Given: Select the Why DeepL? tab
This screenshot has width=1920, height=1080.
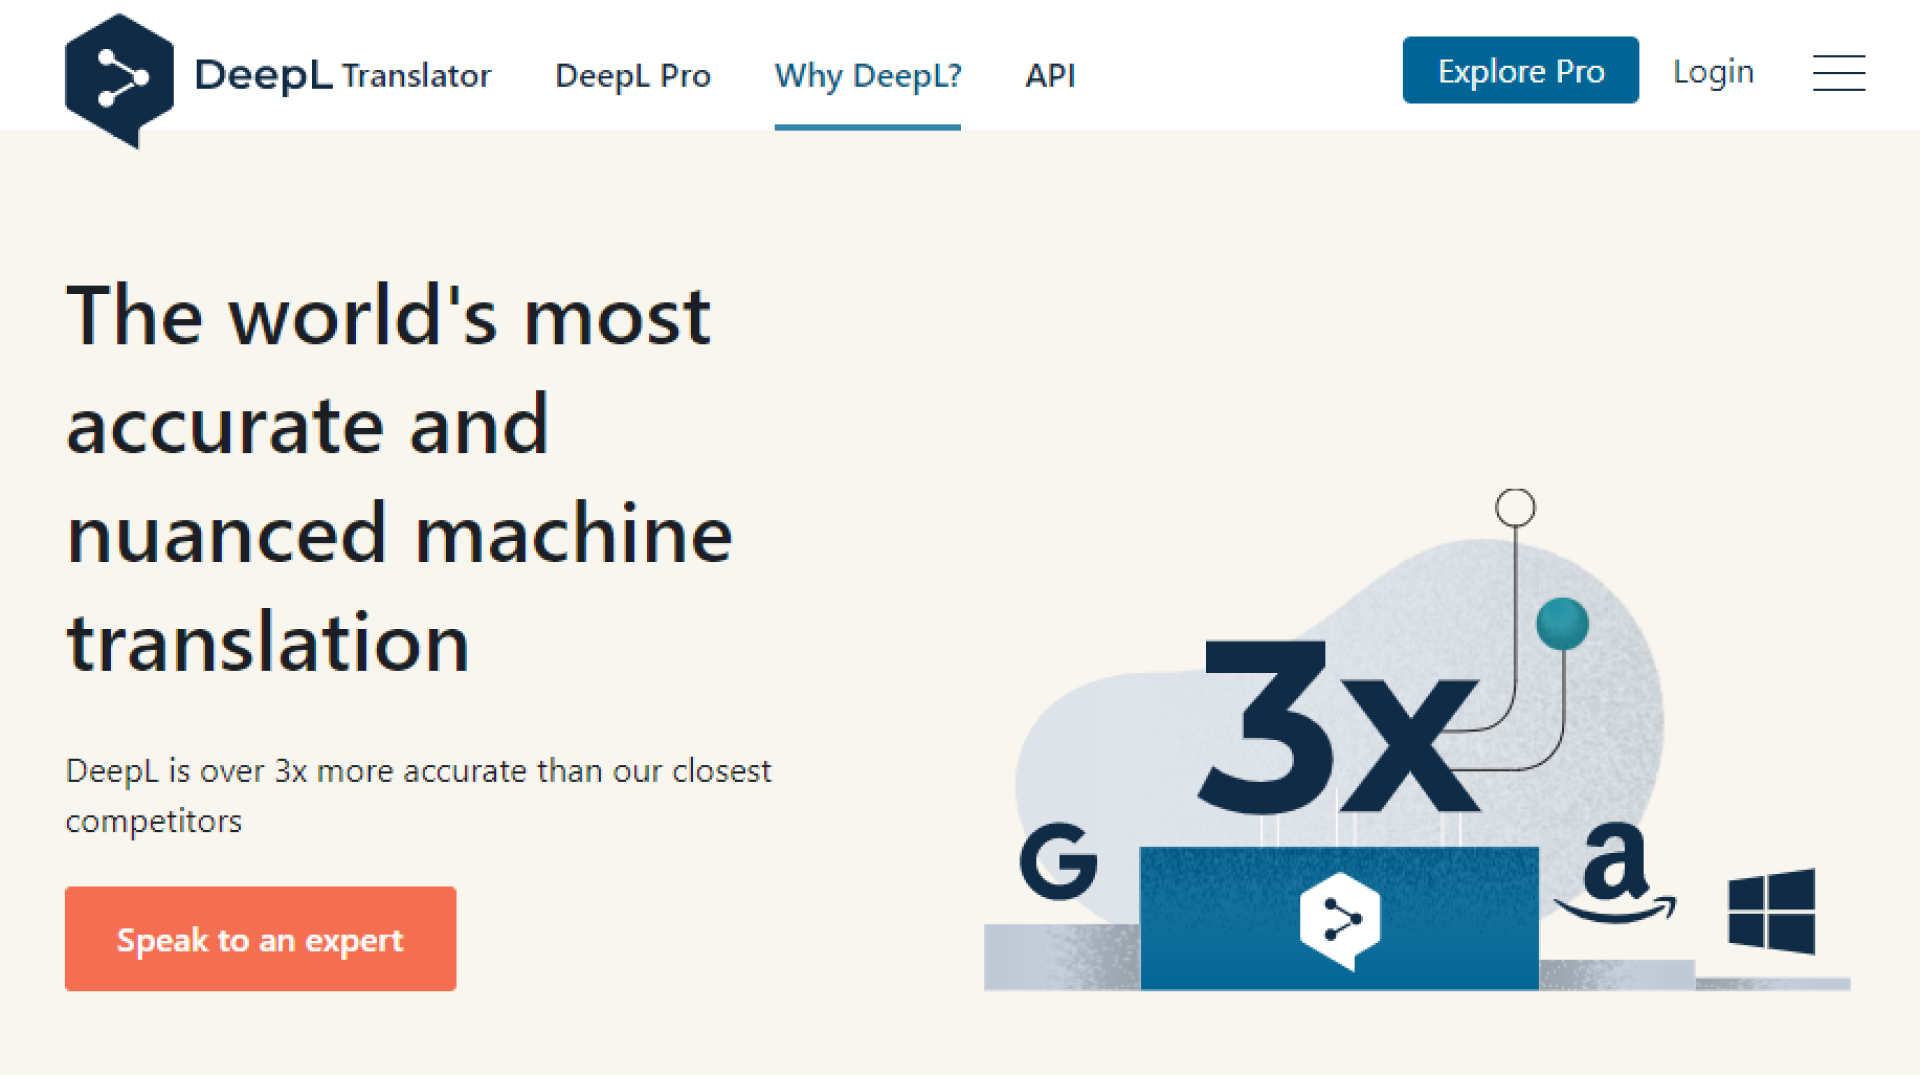Looking at the screenshot, I should (867, 76).
